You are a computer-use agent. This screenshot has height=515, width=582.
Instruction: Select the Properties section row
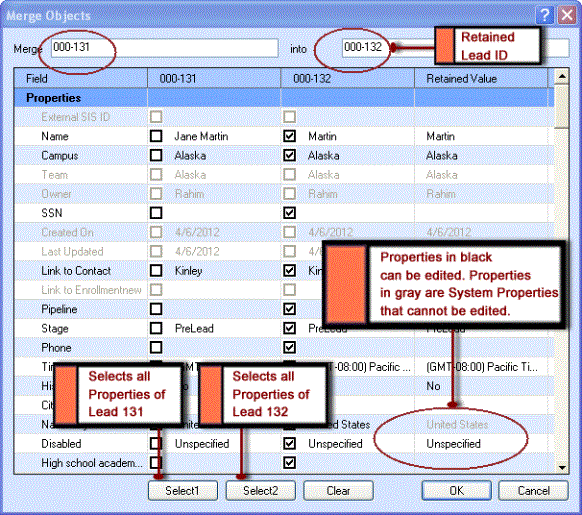click(284, 98)
